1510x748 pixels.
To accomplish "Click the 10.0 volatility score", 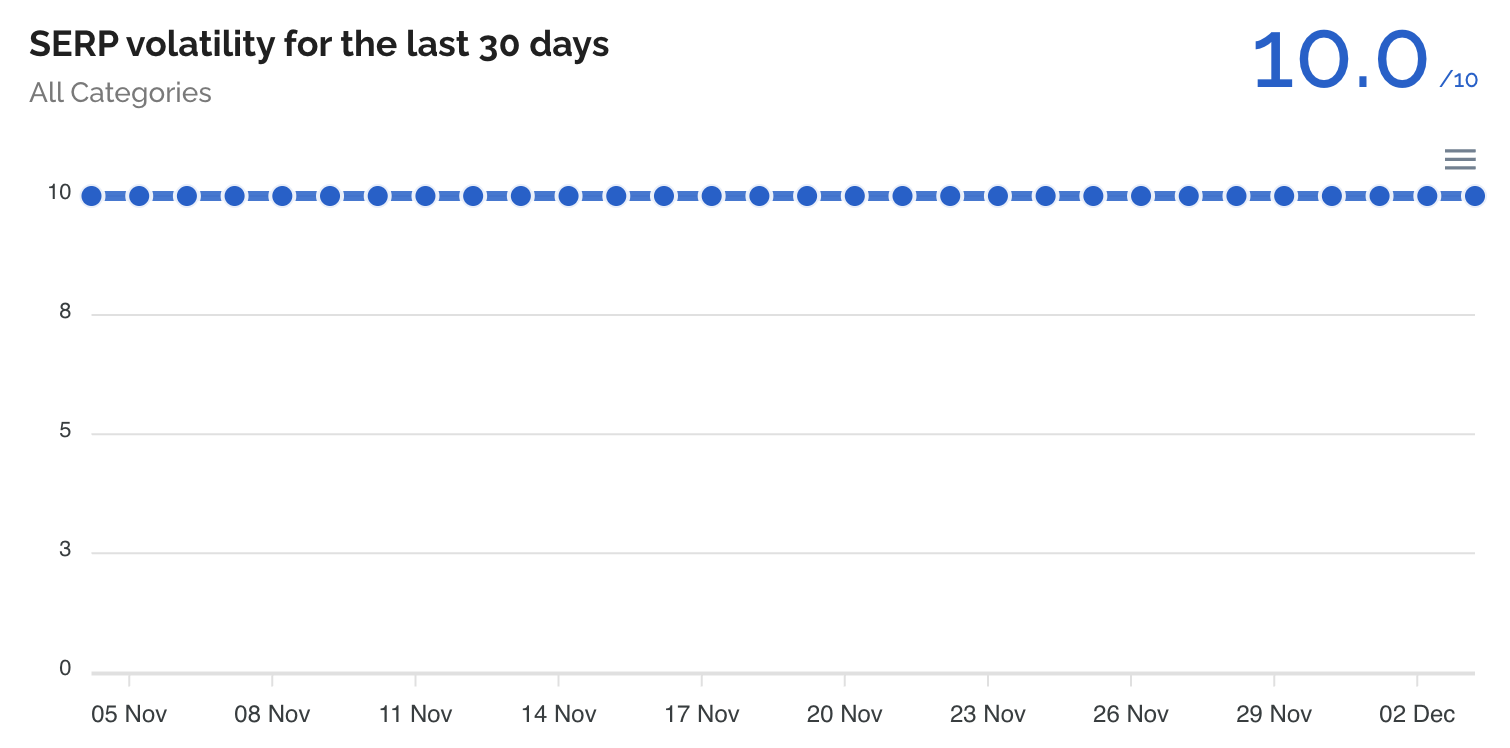I will pos(1339,62).
